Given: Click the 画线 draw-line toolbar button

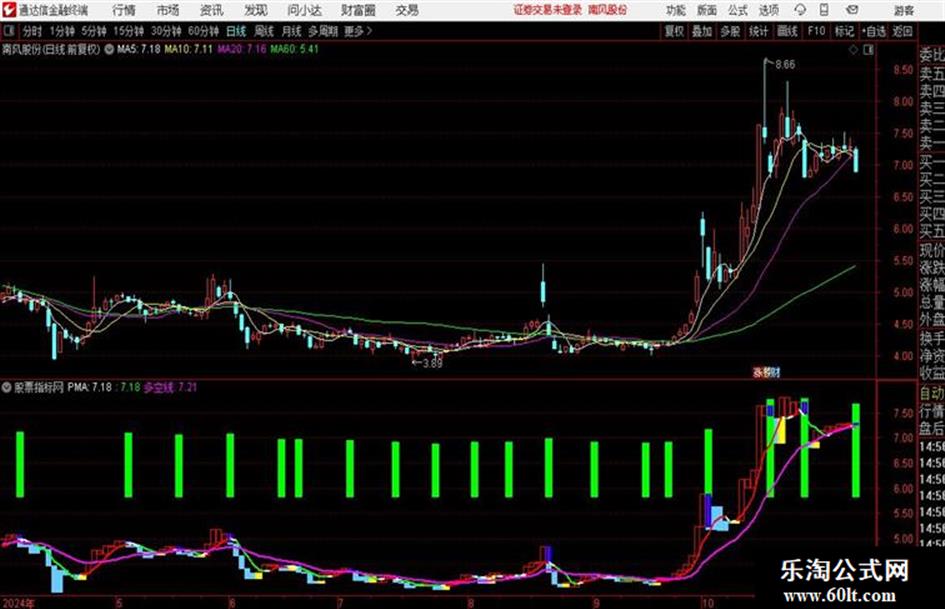Looking at the screenshot, I should tap(787, 31).
